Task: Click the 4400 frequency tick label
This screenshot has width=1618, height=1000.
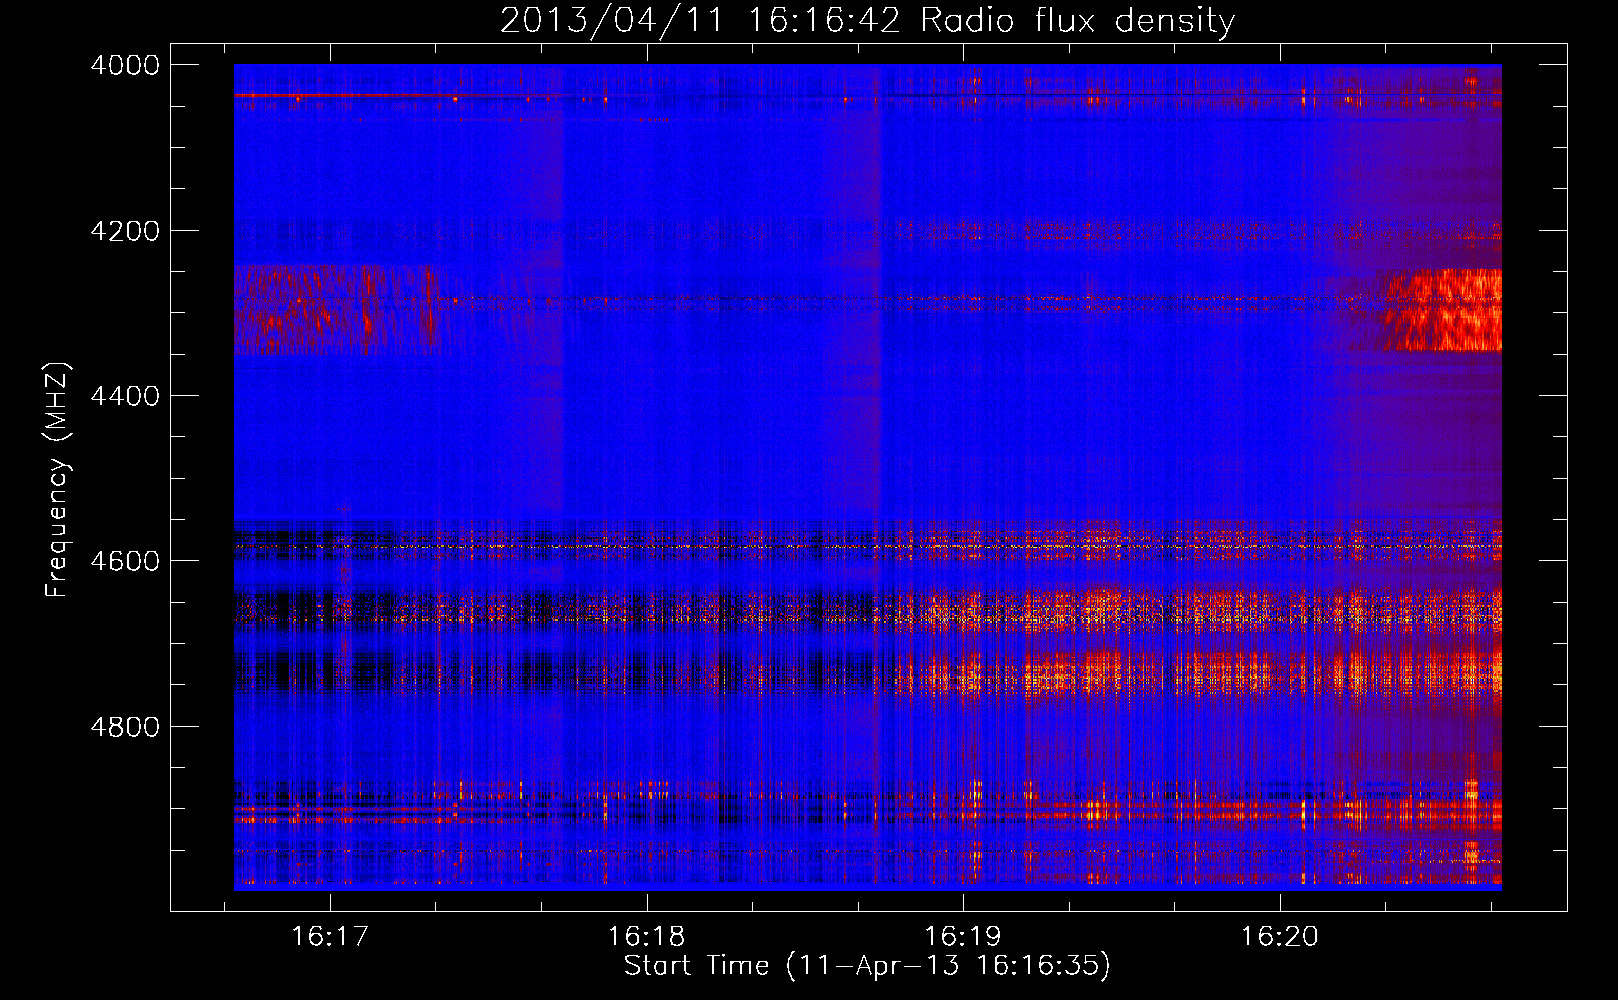Action: (125, 396)
